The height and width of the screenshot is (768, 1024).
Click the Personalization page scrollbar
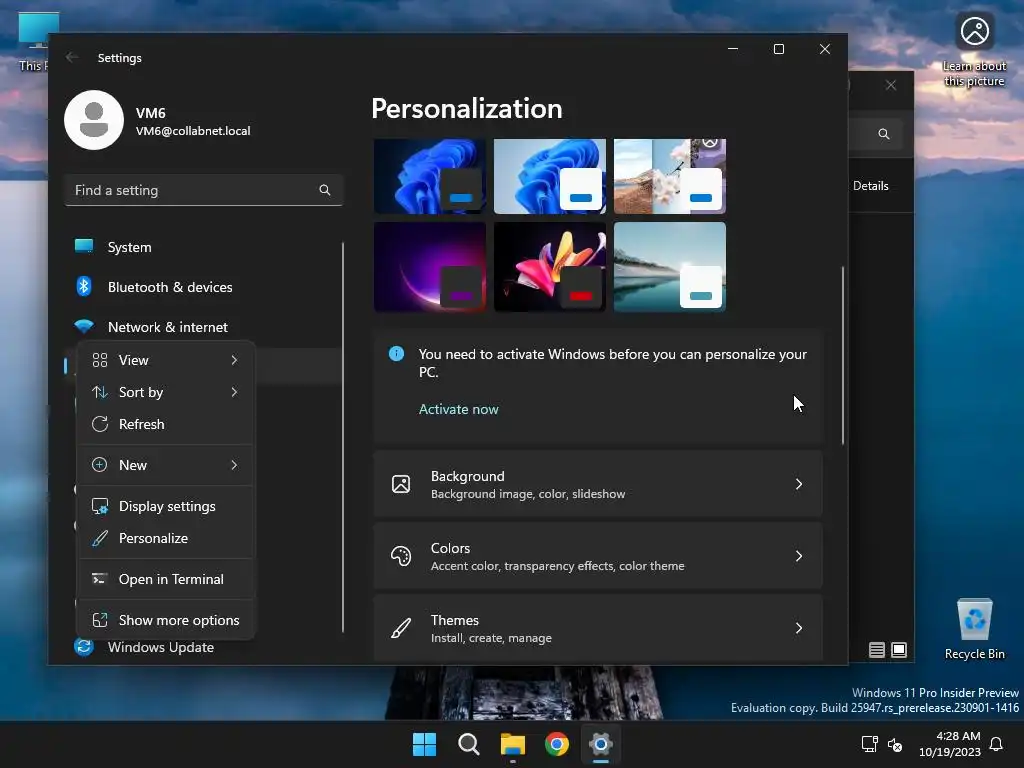coord(842,356)
